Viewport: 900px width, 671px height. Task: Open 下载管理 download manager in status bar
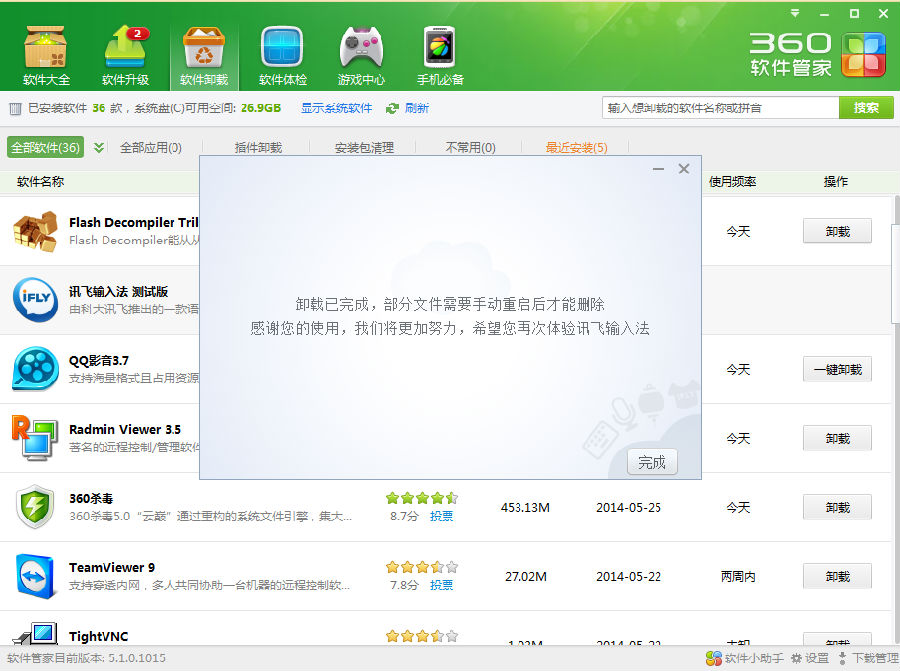coord(868,658)
